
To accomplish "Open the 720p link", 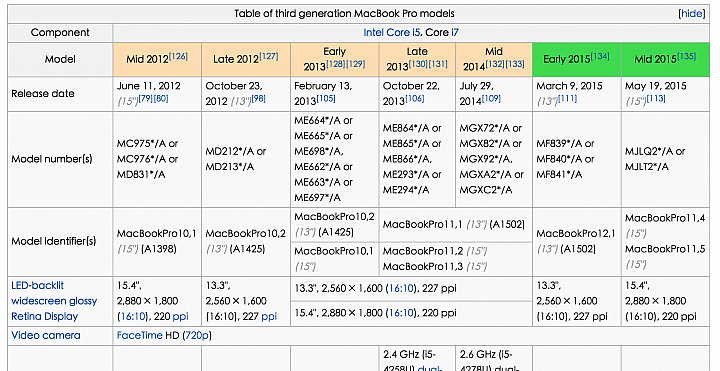I will click(197, 335).
